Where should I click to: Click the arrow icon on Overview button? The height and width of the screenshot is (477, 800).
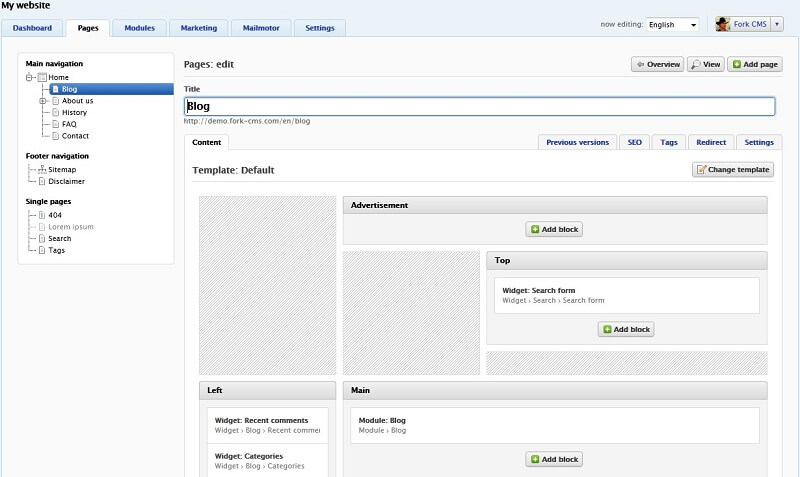click(640, 64)
